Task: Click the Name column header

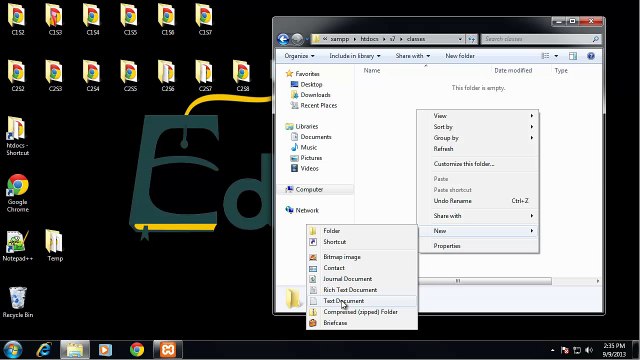Action: [x=424, y=71]
